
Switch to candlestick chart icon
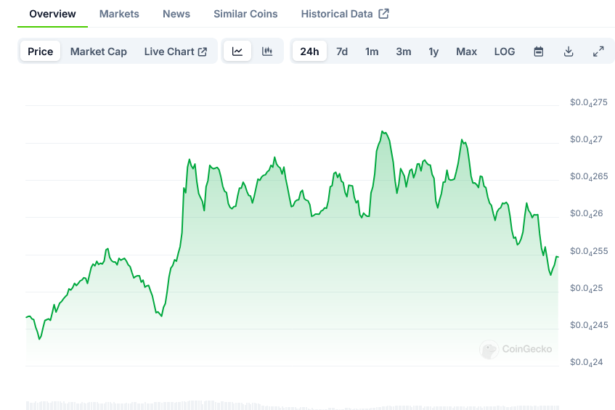pyautogui.click(x=267, y=52)
